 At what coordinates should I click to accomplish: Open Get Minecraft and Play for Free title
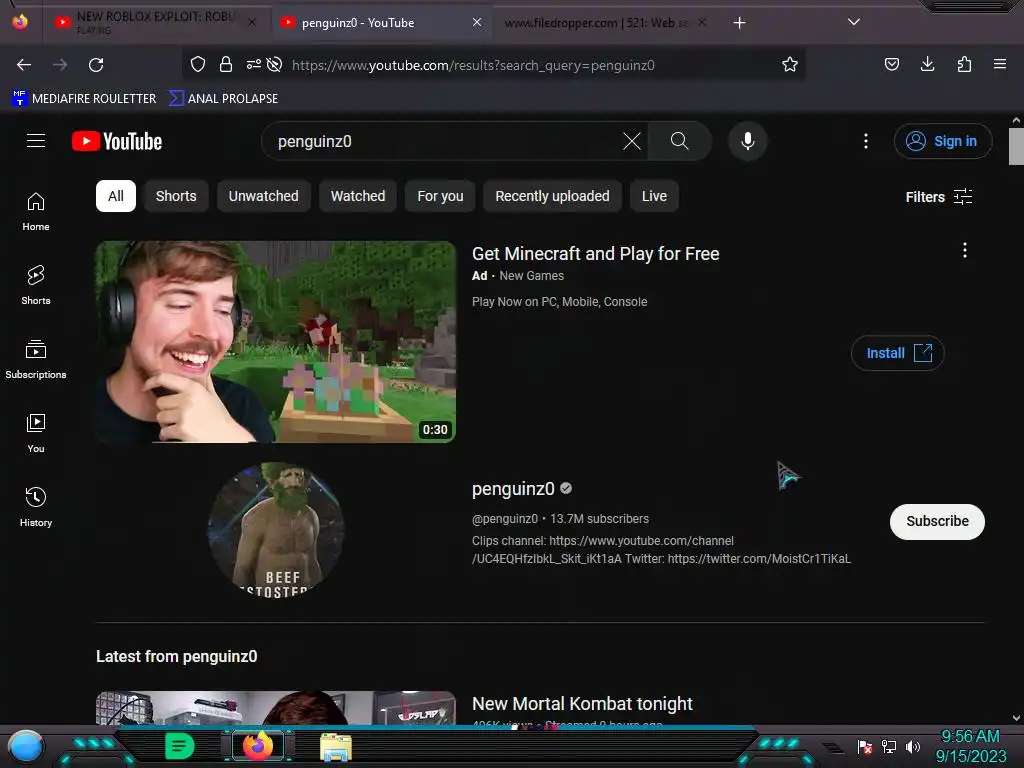(x=596, y=253)
